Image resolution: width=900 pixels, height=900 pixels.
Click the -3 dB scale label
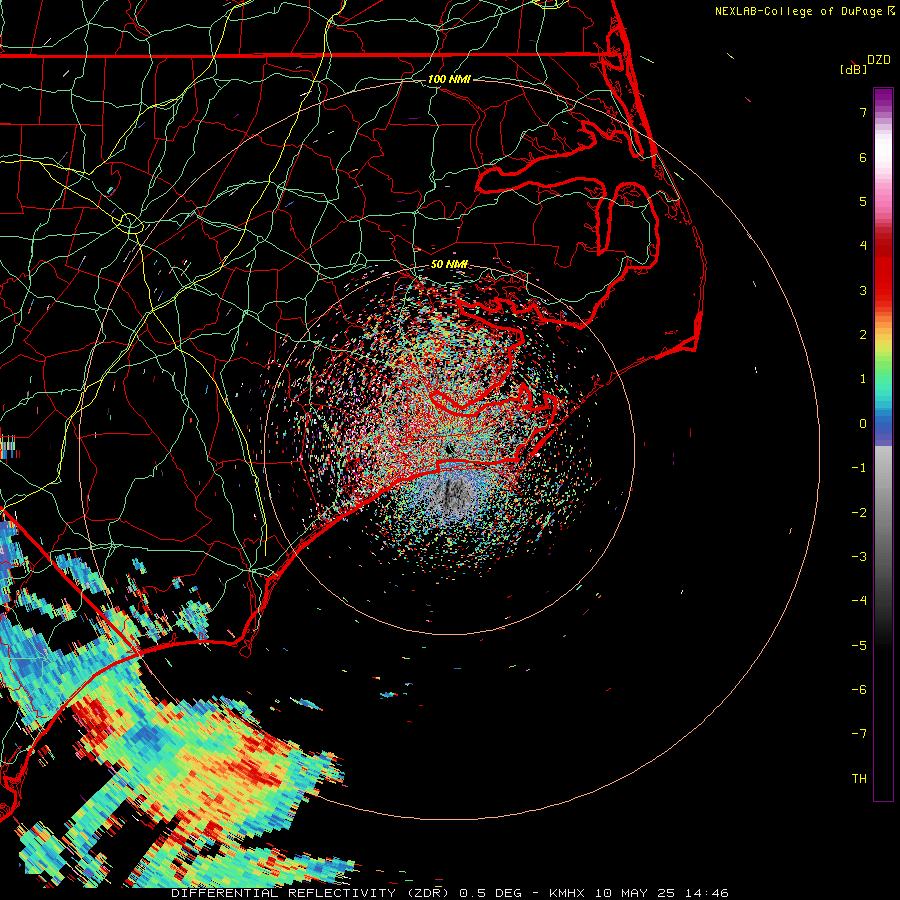point(859,557)
